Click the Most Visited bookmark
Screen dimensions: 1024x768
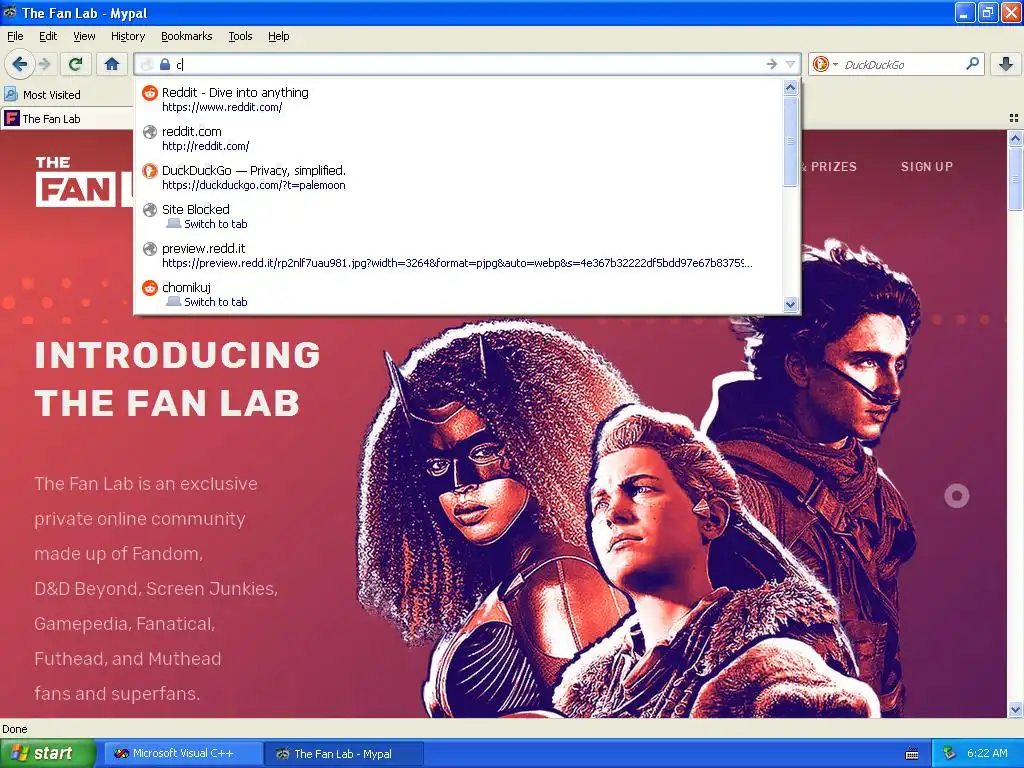coord(42,95)
